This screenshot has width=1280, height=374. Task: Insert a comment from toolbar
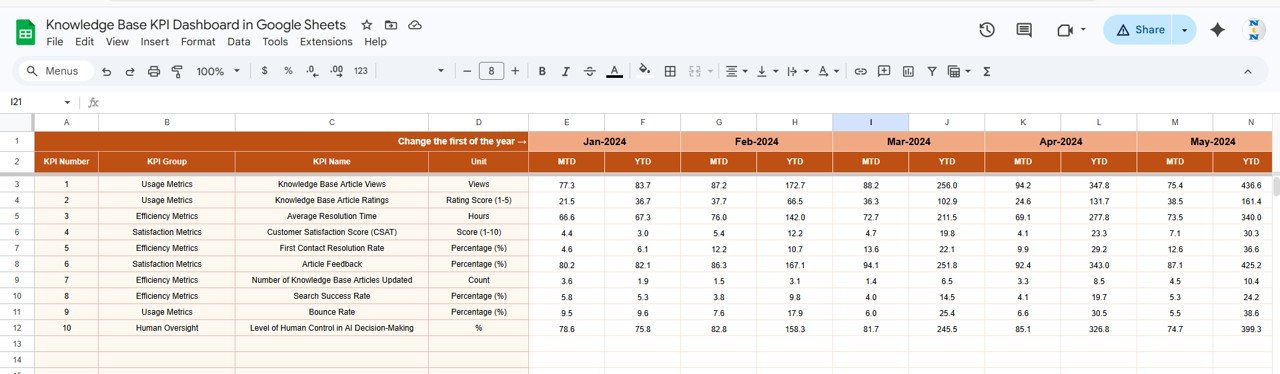(x=884, y=71)
